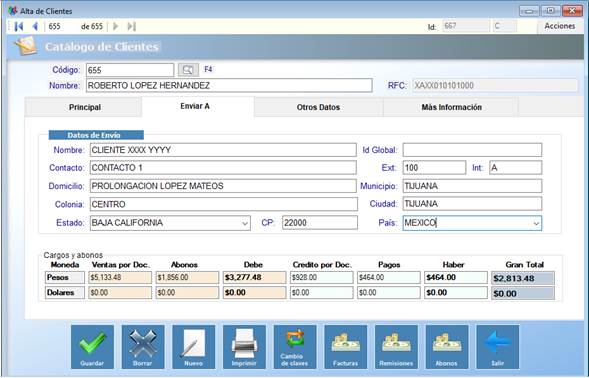Open Cambio de claves
589x378 pixels.
(x=295, y=347)
